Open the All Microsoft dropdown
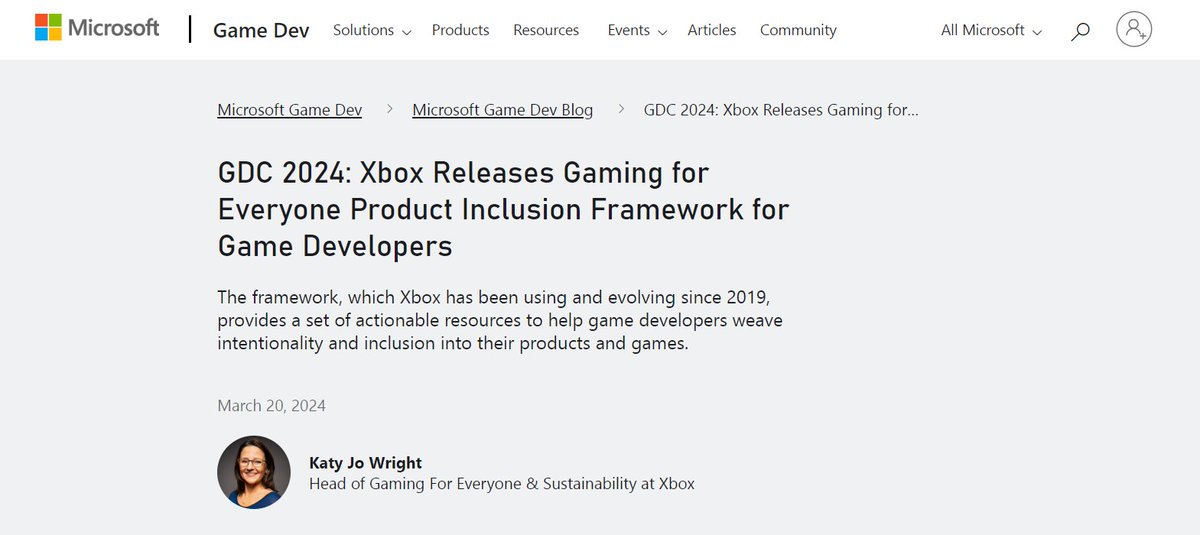1200x535 pixels. tap(991, 30)
